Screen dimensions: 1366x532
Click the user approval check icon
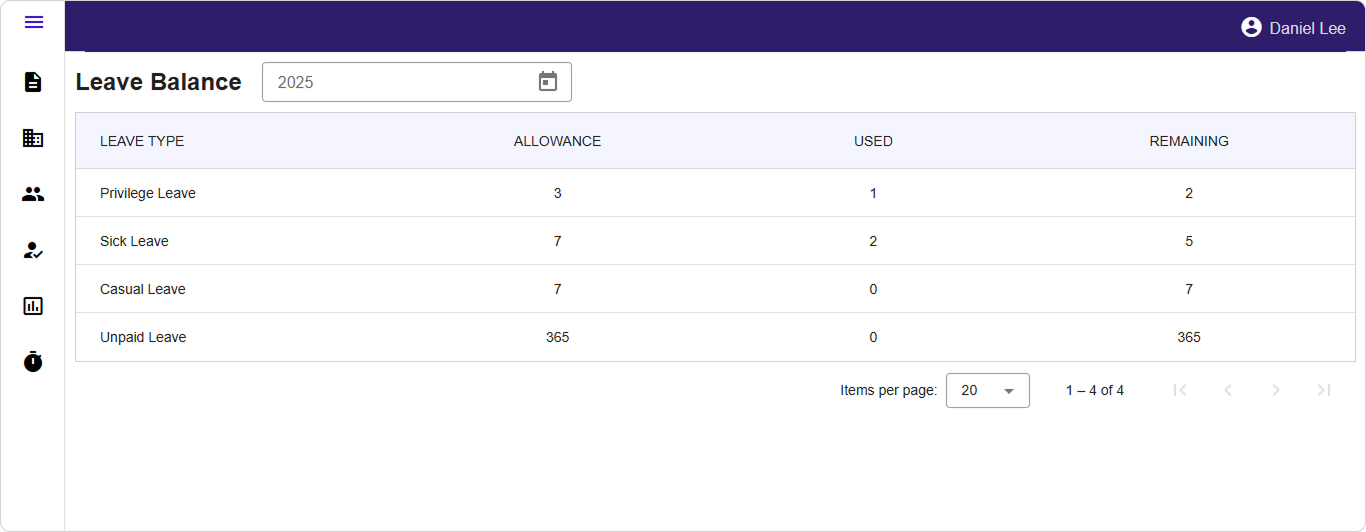click(x=33, y=250)
